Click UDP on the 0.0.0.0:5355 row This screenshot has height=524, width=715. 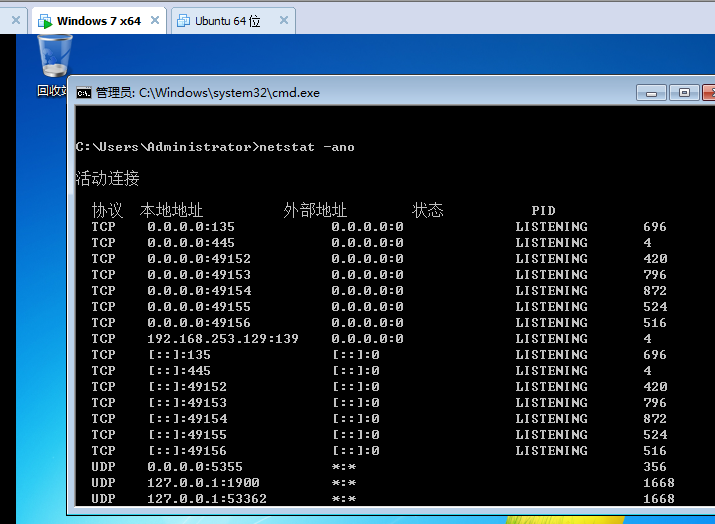pos(104,467)
